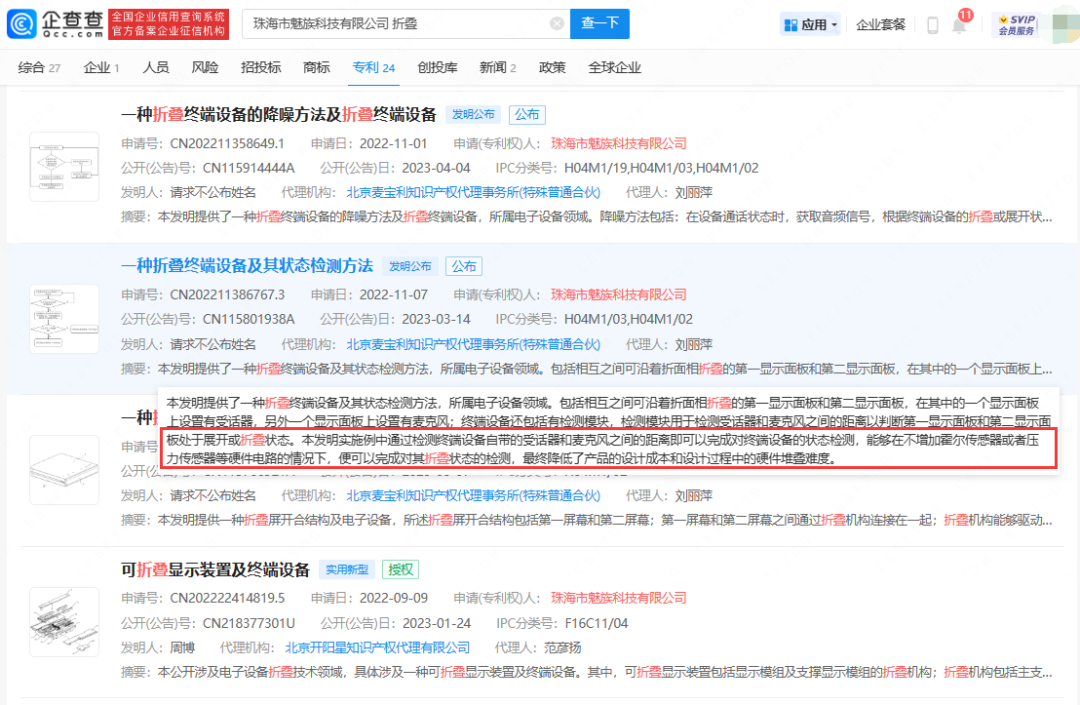The width and height of the screenshot is (1080, 705).
Task: Select the 全球企业 tab
Action: (614, 67)
